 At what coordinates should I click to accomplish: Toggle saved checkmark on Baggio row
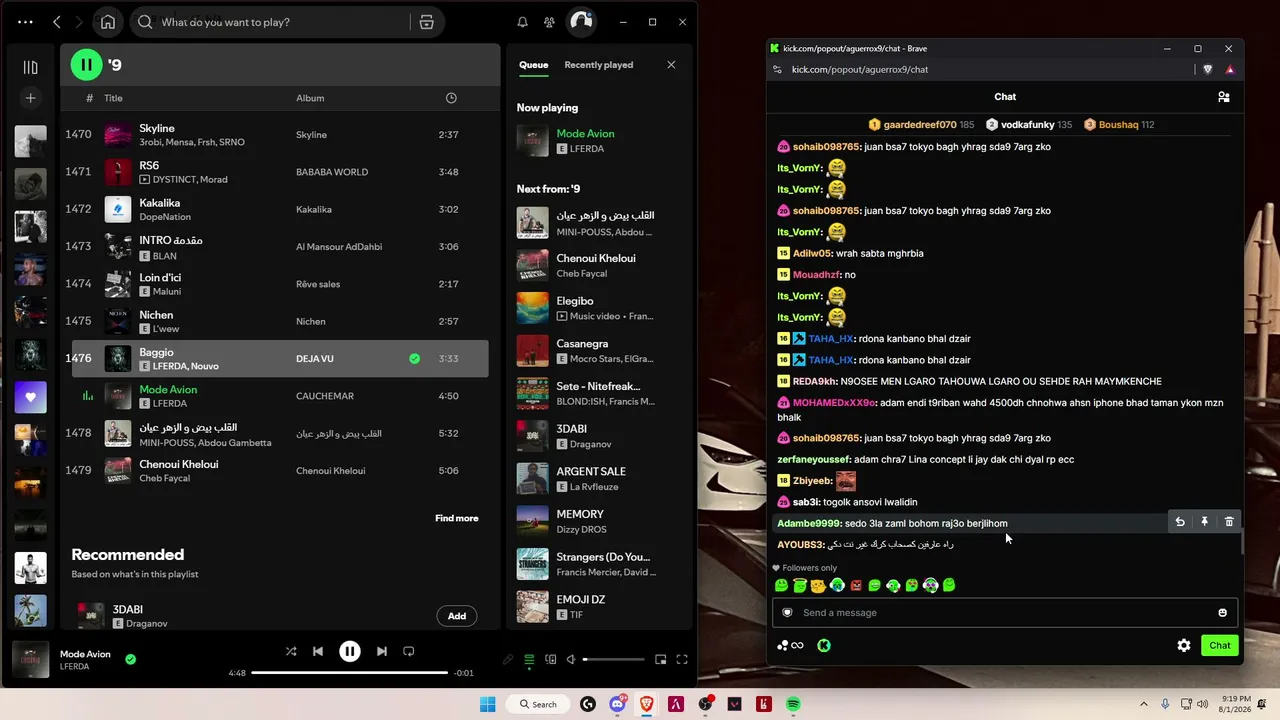(x=414, y=358)
